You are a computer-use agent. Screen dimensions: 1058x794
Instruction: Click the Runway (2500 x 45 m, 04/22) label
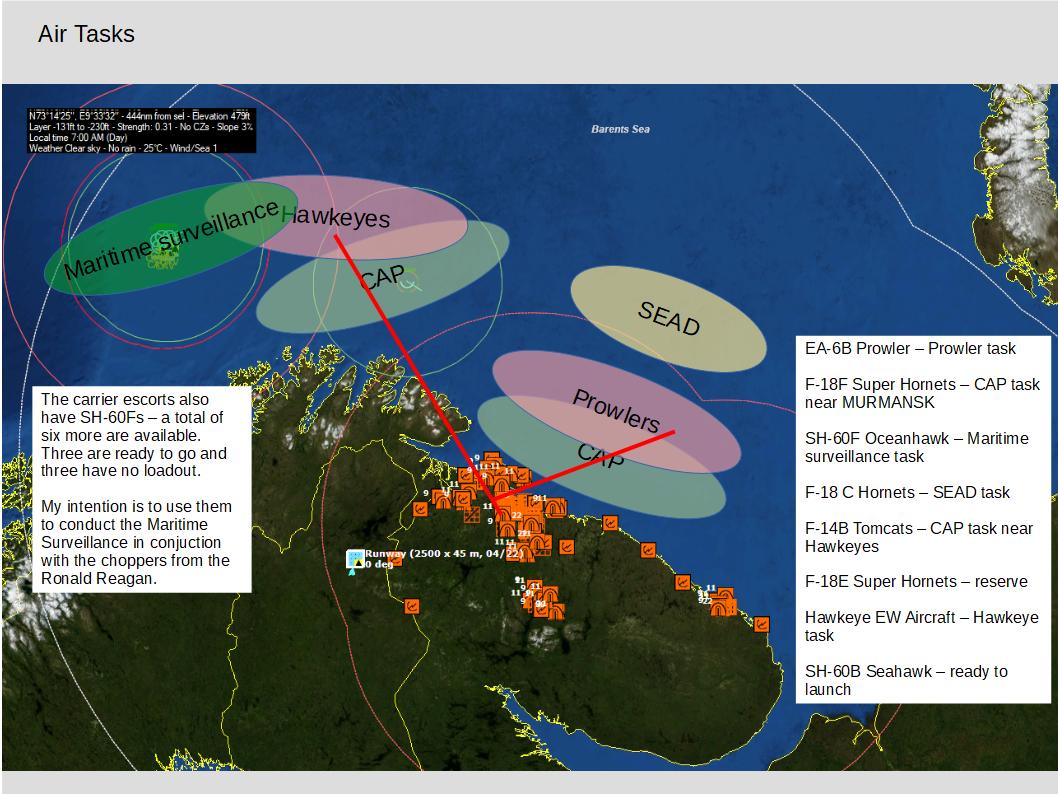(445, 554)
